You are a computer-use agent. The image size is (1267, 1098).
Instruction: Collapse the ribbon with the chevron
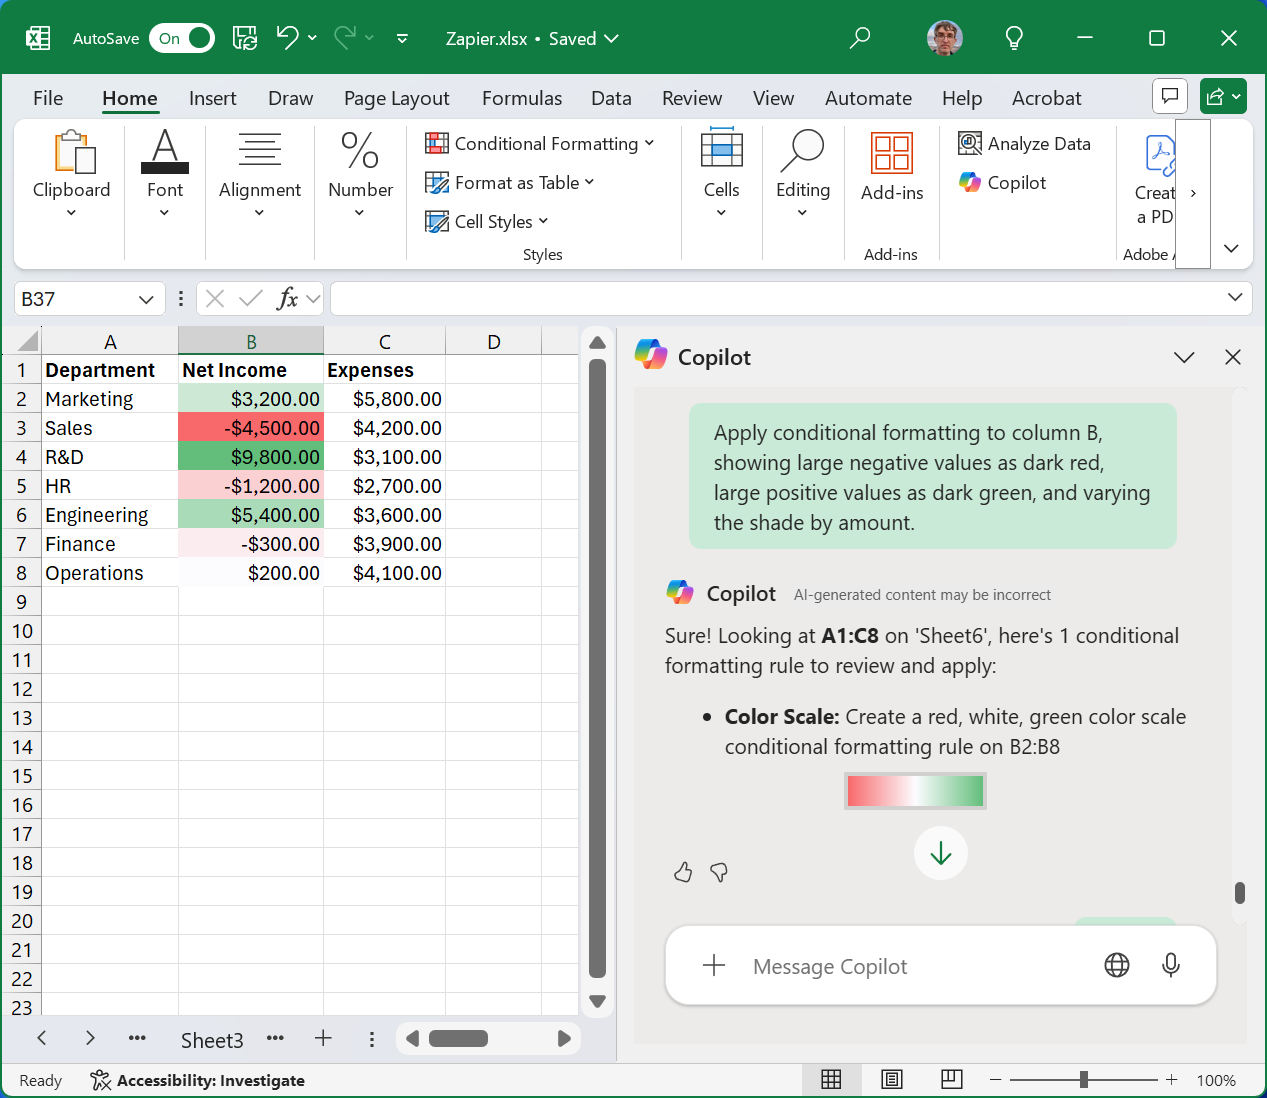[x=1231, y=248]
